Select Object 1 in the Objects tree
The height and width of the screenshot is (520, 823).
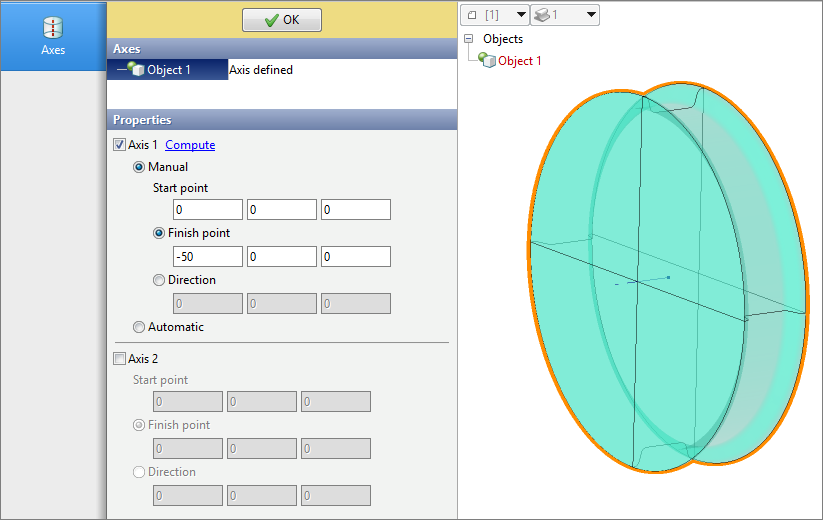click(520, 61)
